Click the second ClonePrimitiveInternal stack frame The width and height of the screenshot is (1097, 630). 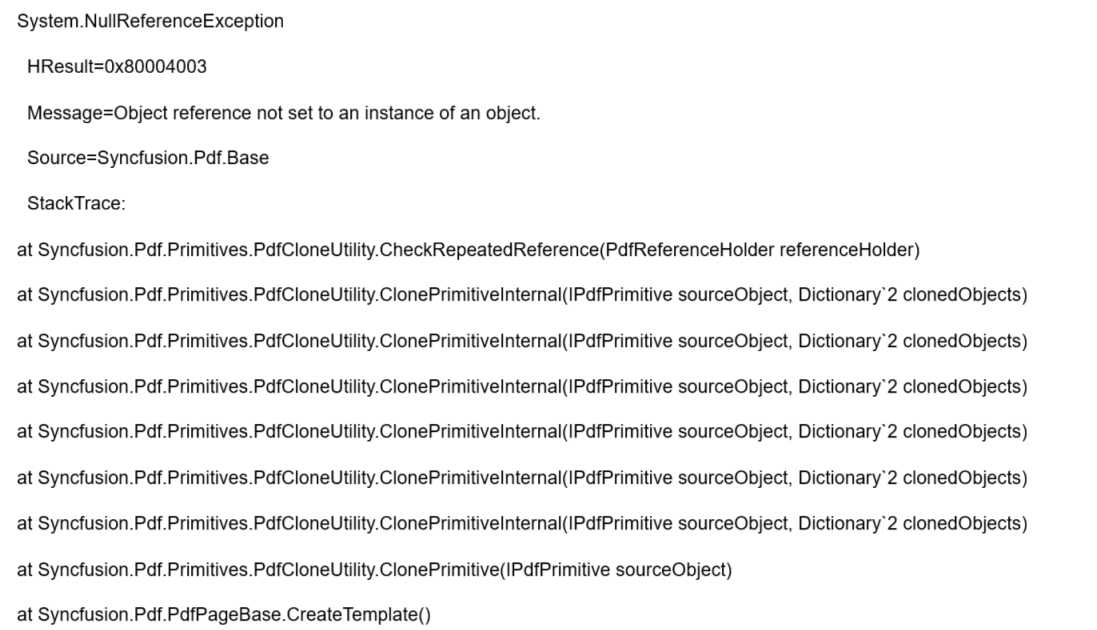[521, 341]
